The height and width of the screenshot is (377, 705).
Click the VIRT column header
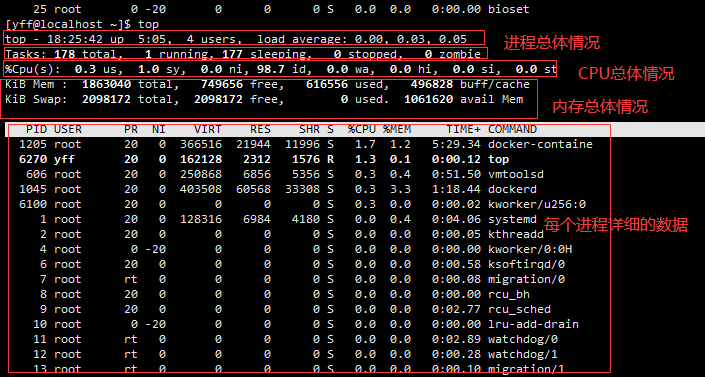(x=208, y=130)
